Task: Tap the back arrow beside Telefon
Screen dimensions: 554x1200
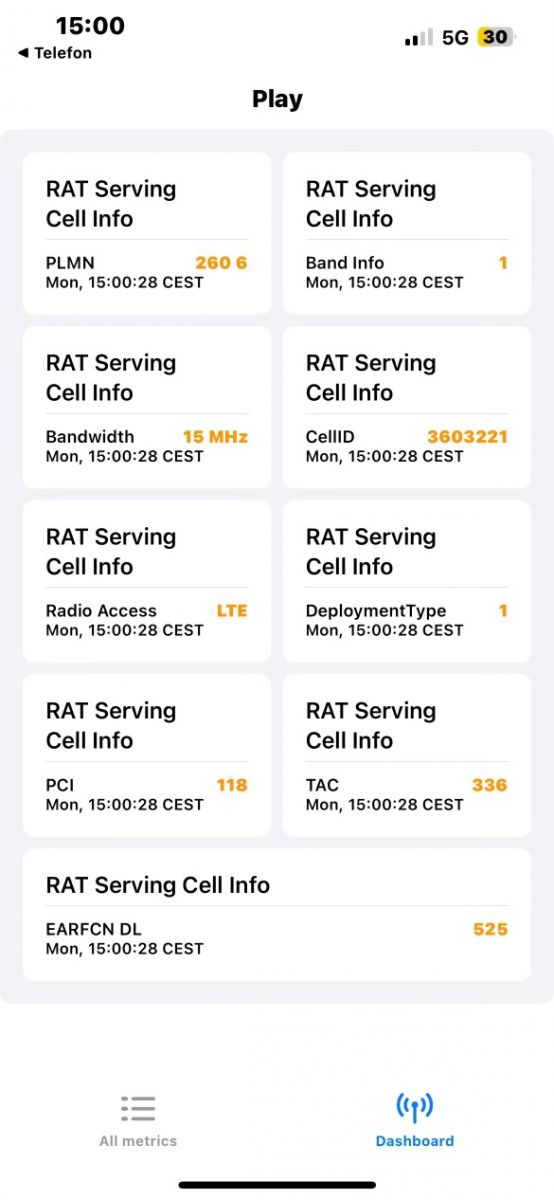Action: 23,53
